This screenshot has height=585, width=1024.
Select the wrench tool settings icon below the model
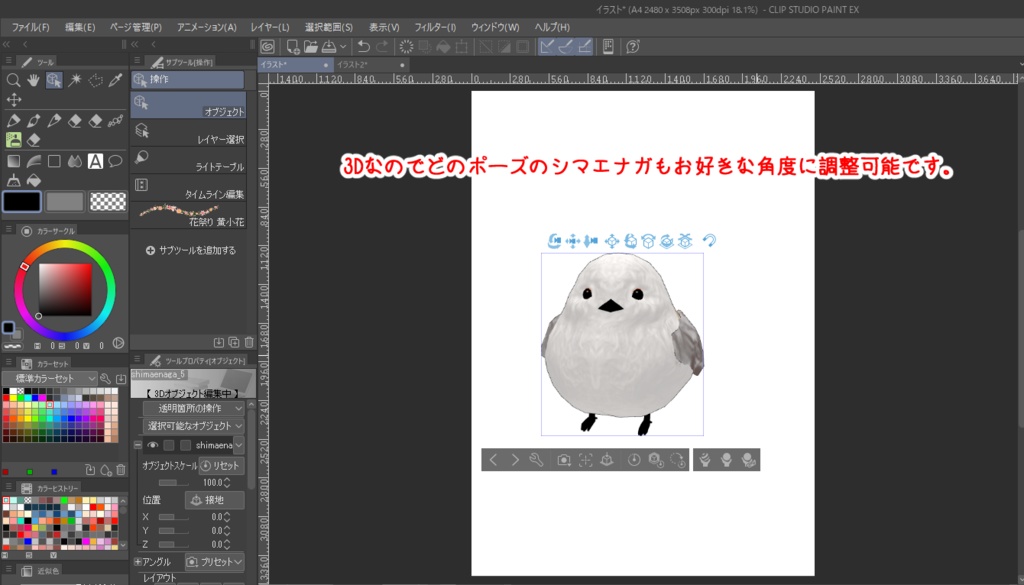(536, 460)
